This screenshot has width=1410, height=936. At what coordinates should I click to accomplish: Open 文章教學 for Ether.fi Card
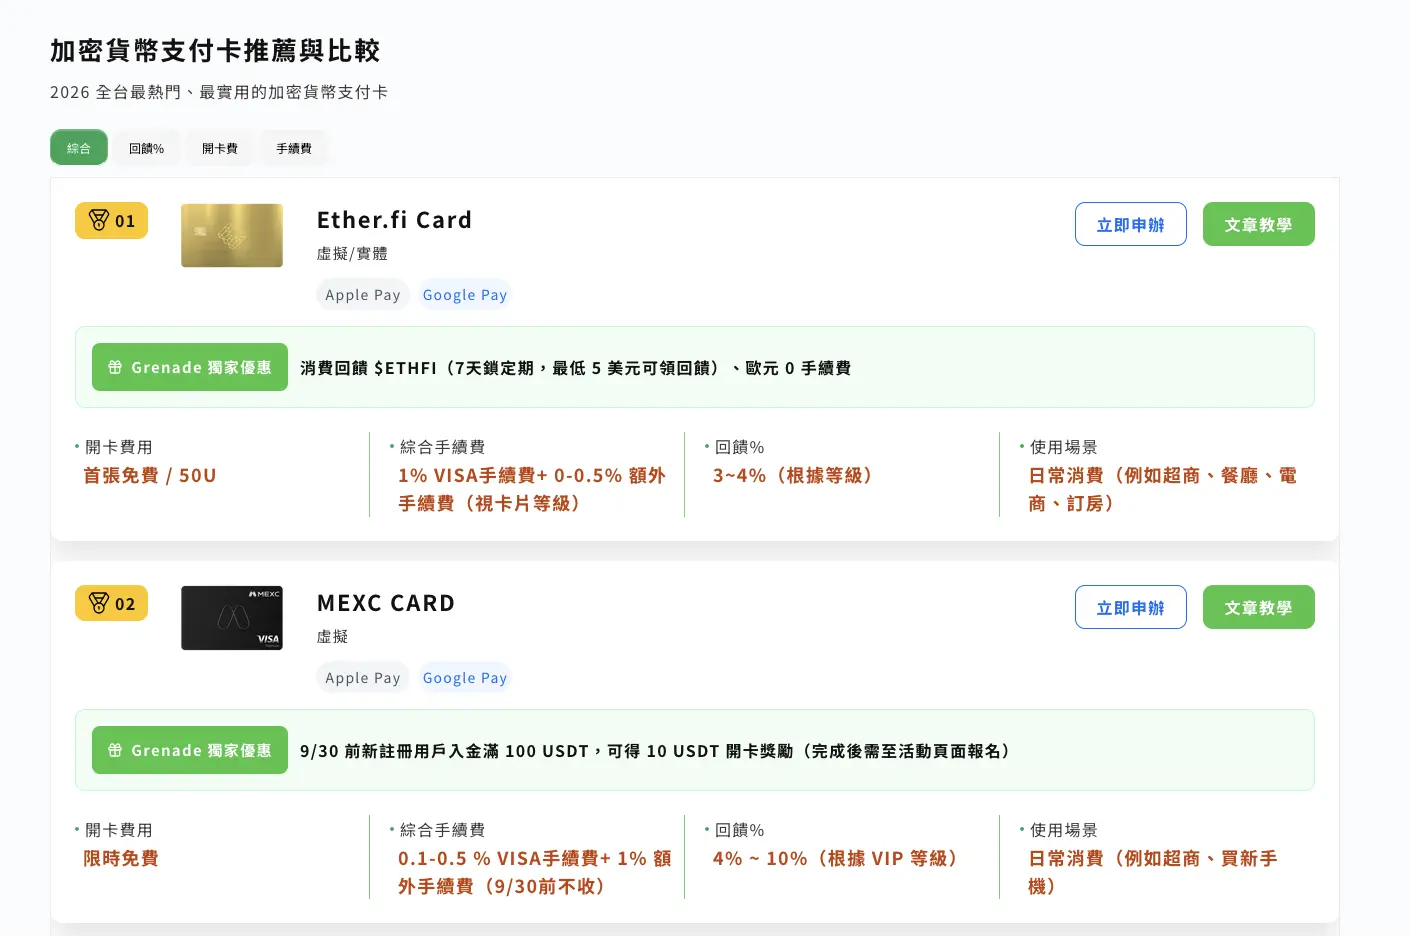(1258, 224)
